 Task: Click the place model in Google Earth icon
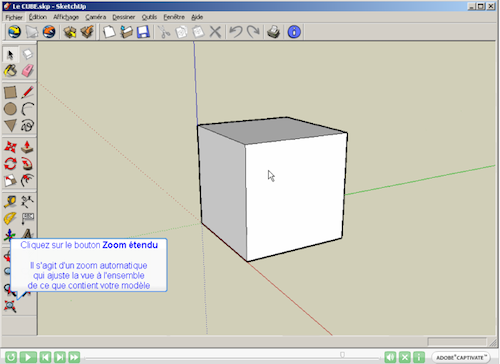click(49, 32)
